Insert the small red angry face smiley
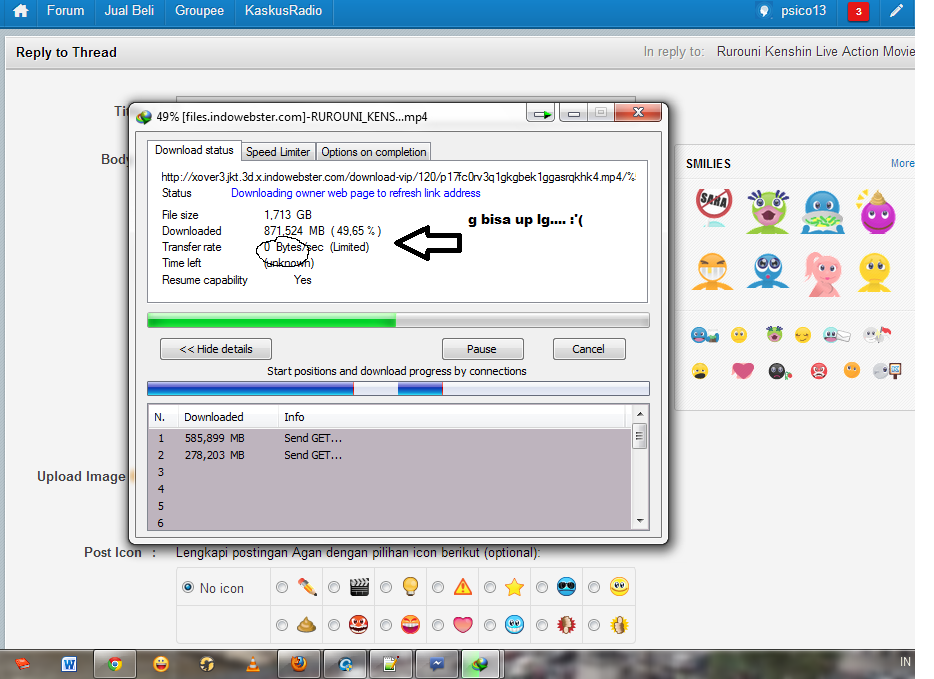The height and width of the screenshot is (679, 934). pos(819,371)
